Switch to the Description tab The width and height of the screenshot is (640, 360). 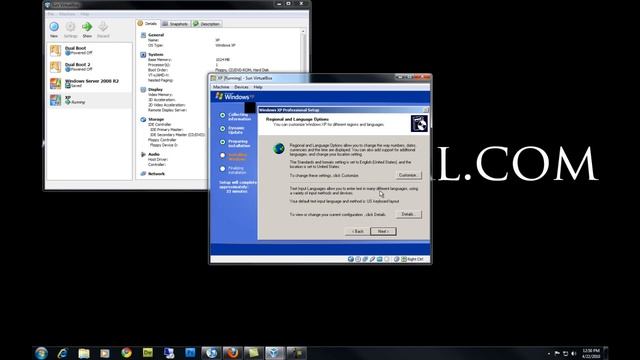[207, 24]
